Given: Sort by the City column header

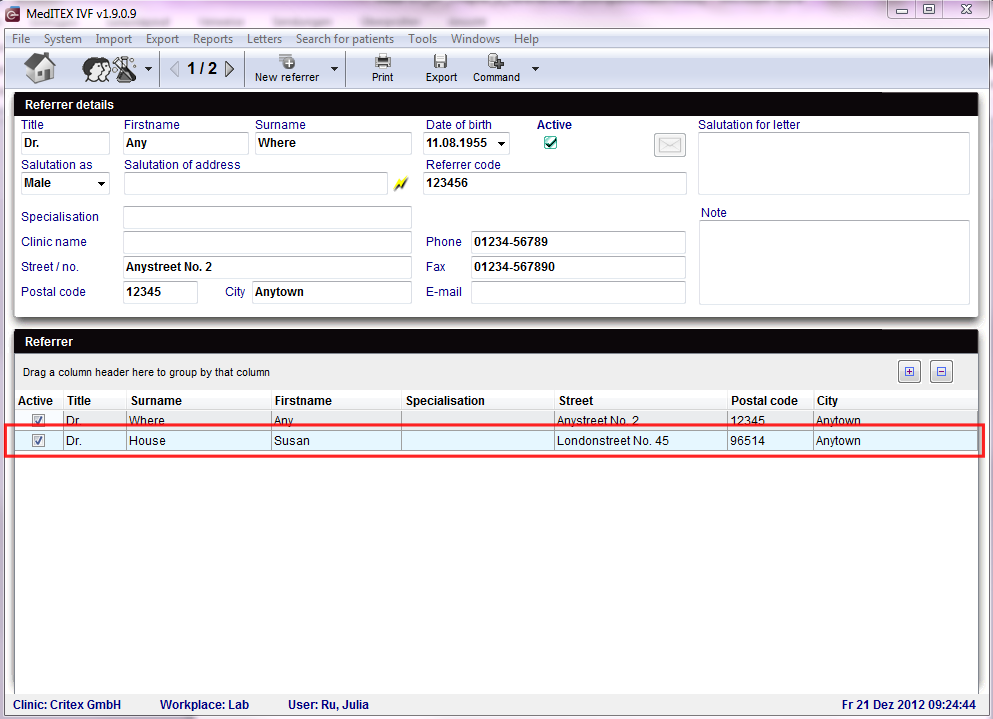Looking at the screenshot, I should 895,400.
